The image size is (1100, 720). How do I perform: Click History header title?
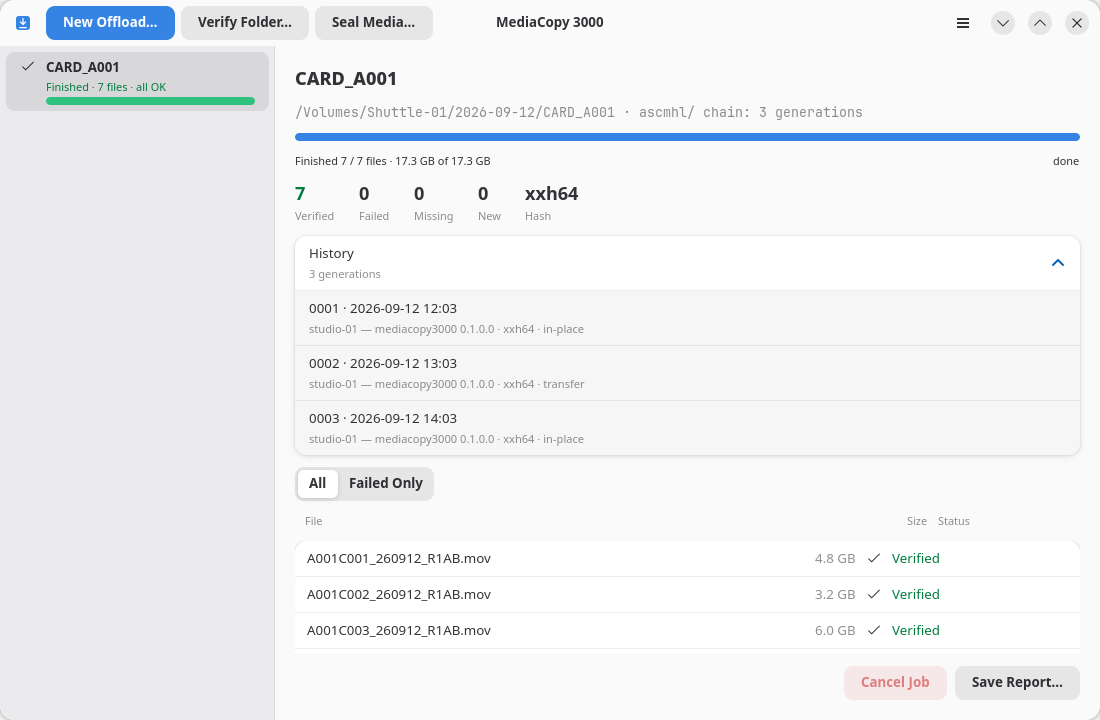coord(331,253)
